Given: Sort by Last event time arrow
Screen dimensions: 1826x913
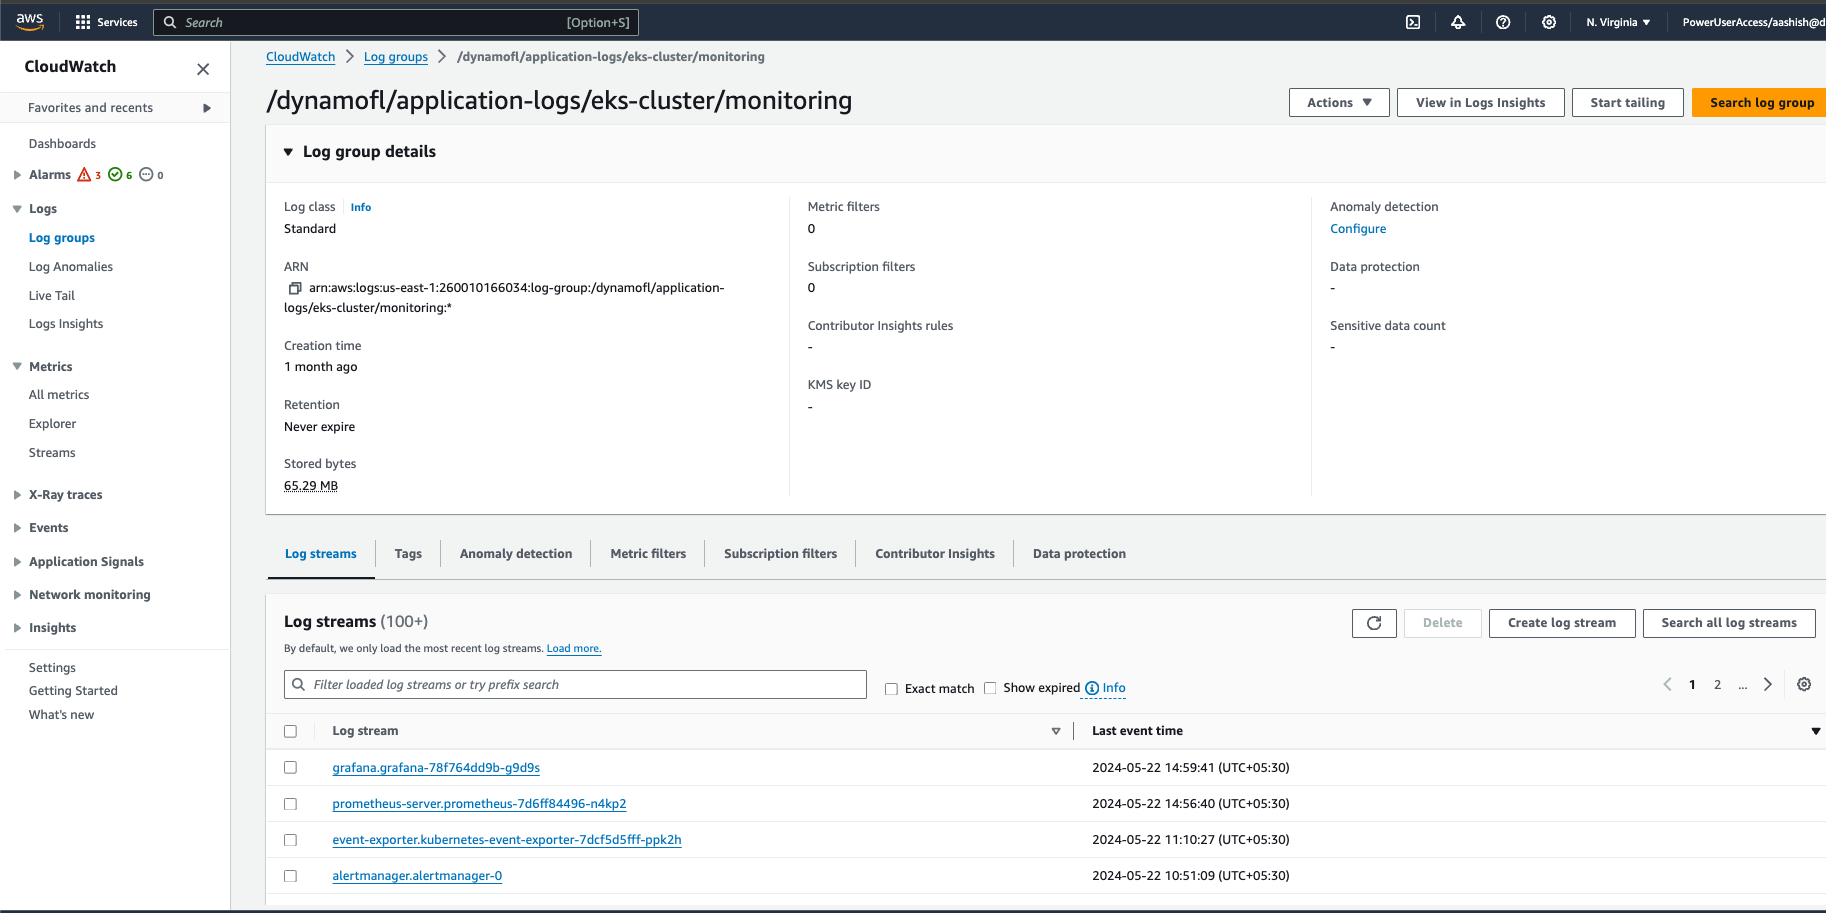Looking at the screenshot, I should coord(1816,732).
